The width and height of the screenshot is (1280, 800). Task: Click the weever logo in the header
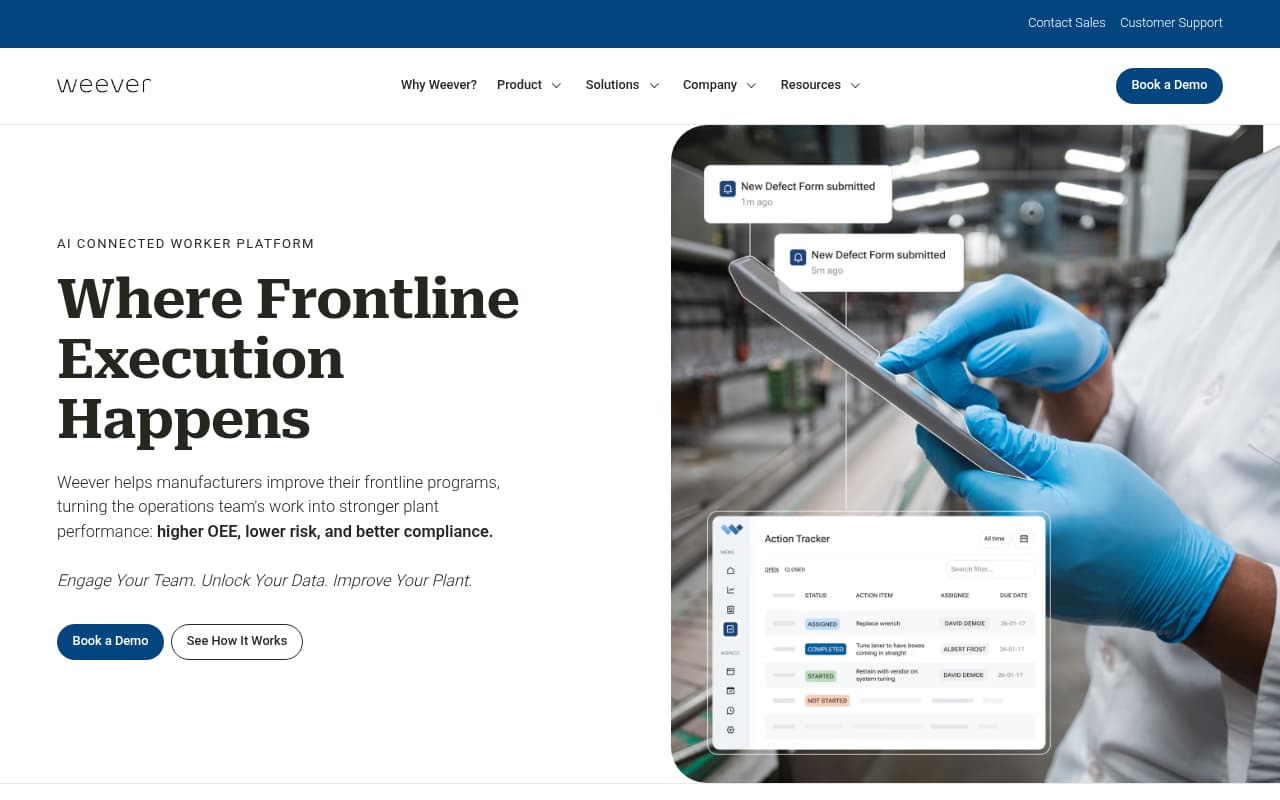104,85
